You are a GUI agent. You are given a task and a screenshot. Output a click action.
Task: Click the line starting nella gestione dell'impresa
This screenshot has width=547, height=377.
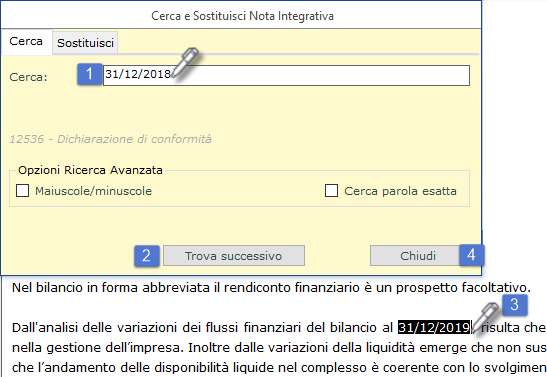279,348
